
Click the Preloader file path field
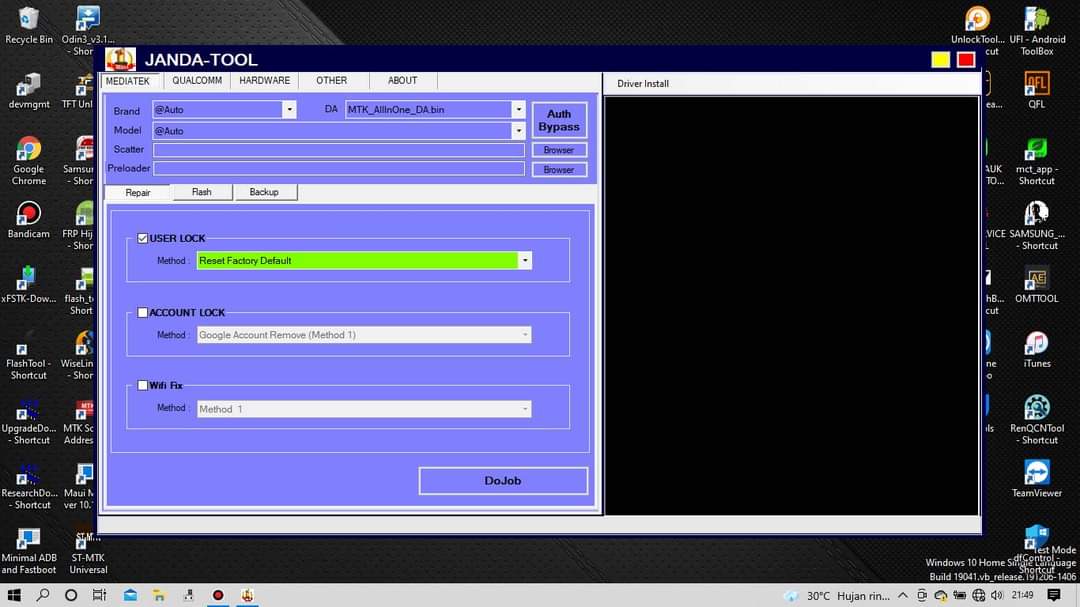pos(339,168)
